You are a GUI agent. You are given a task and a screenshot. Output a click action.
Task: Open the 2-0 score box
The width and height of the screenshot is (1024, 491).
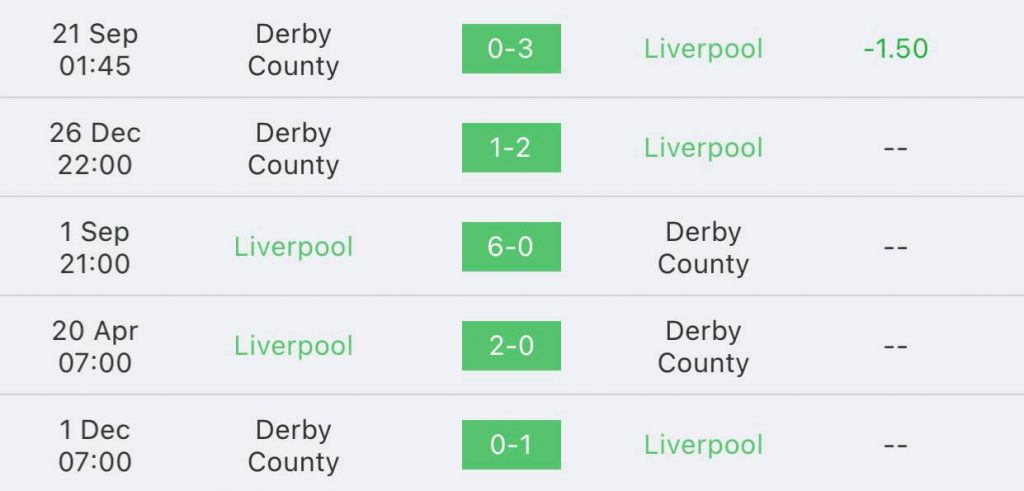[511, 346]
